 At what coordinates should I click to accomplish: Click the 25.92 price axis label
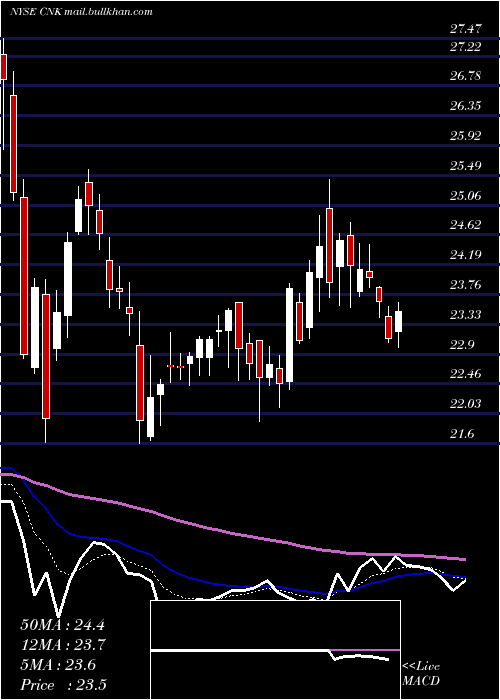click(466, 136)
